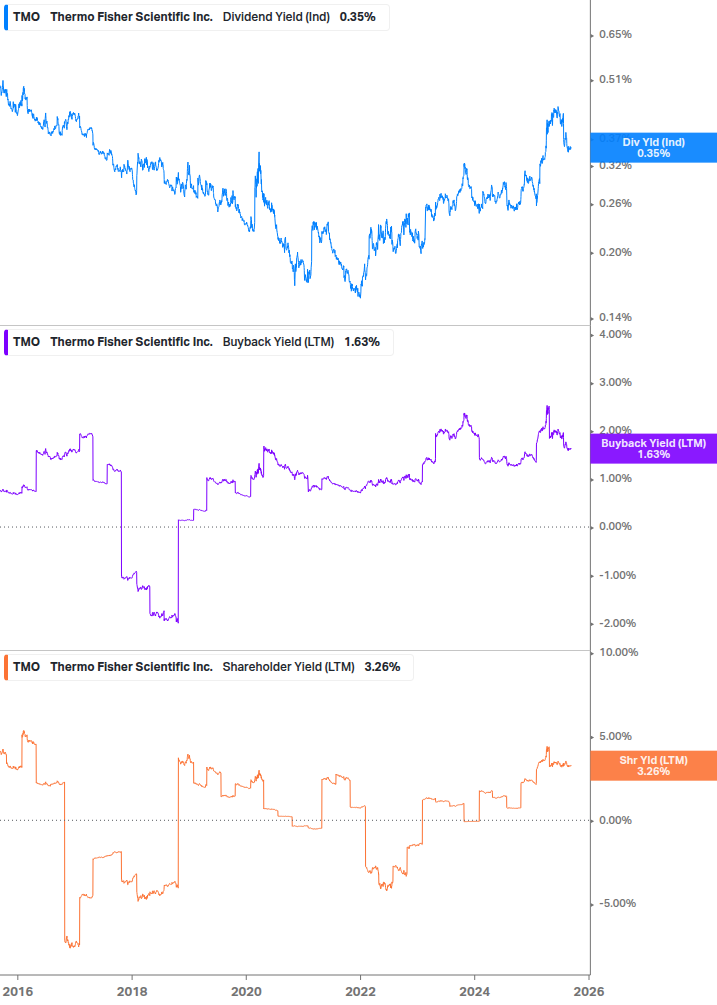Select the blue Dividend Yield color bar

6,17
